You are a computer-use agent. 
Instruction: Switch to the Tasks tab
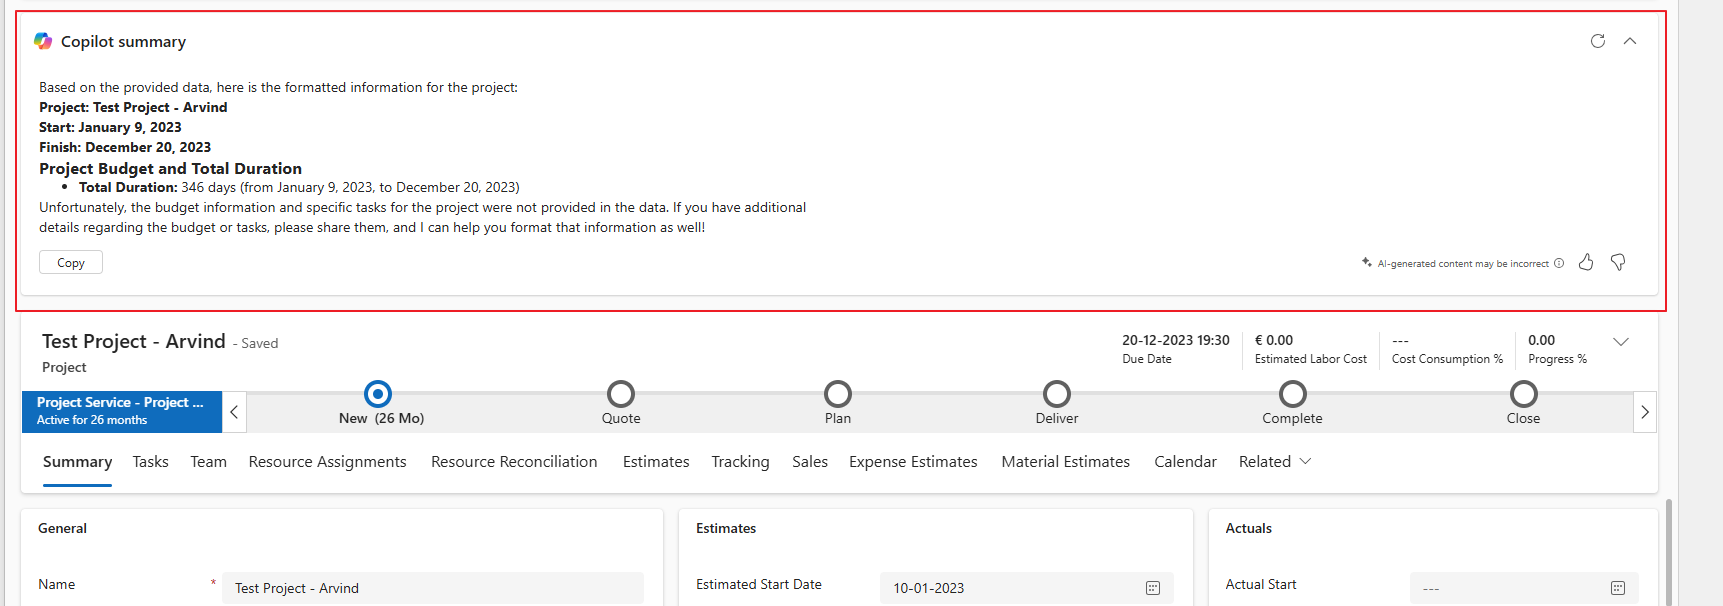(150, 461)
